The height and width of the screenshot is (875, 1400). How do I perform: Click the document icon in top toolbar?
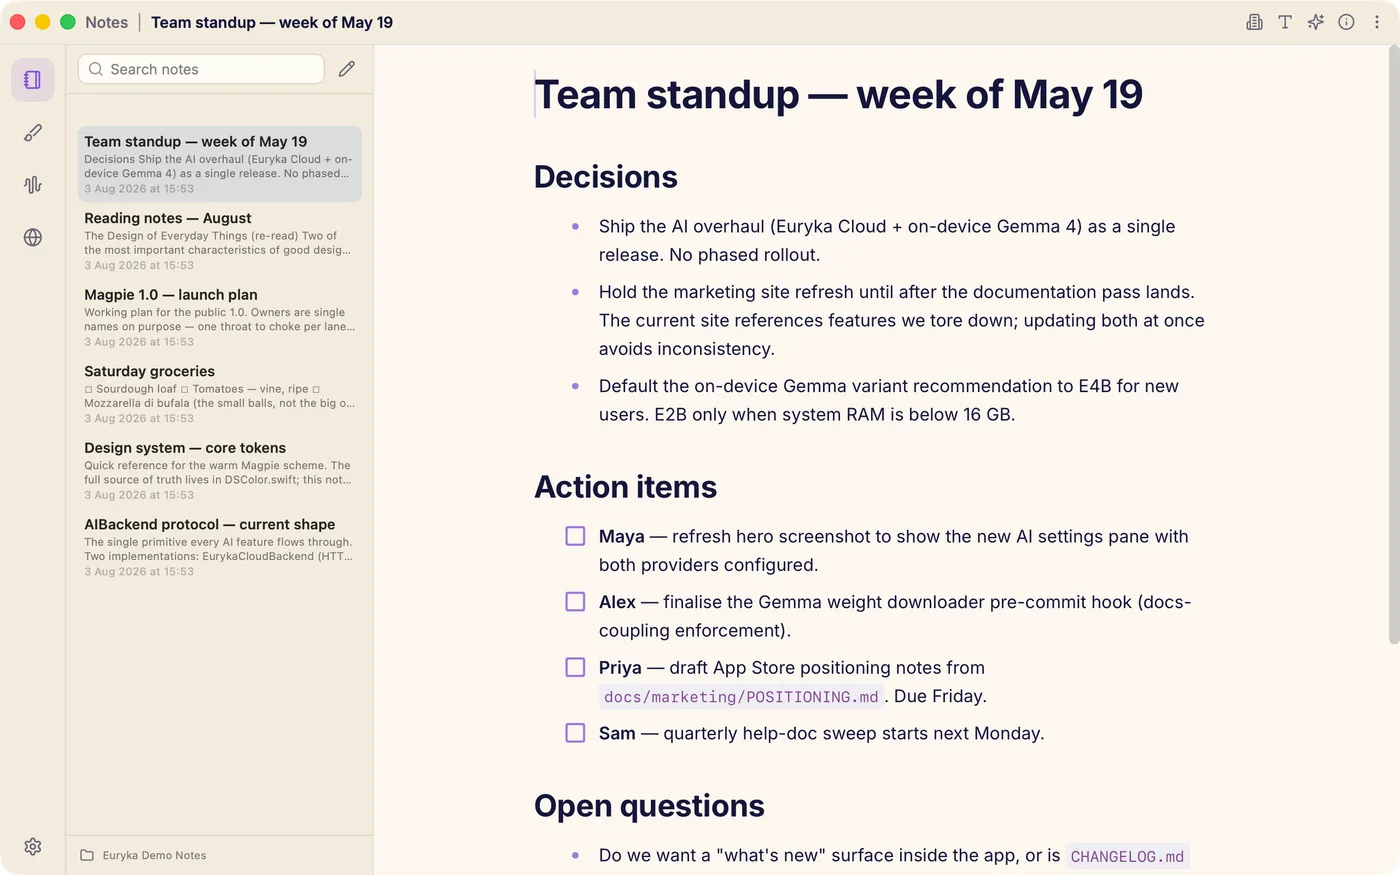coord(1254,22)
